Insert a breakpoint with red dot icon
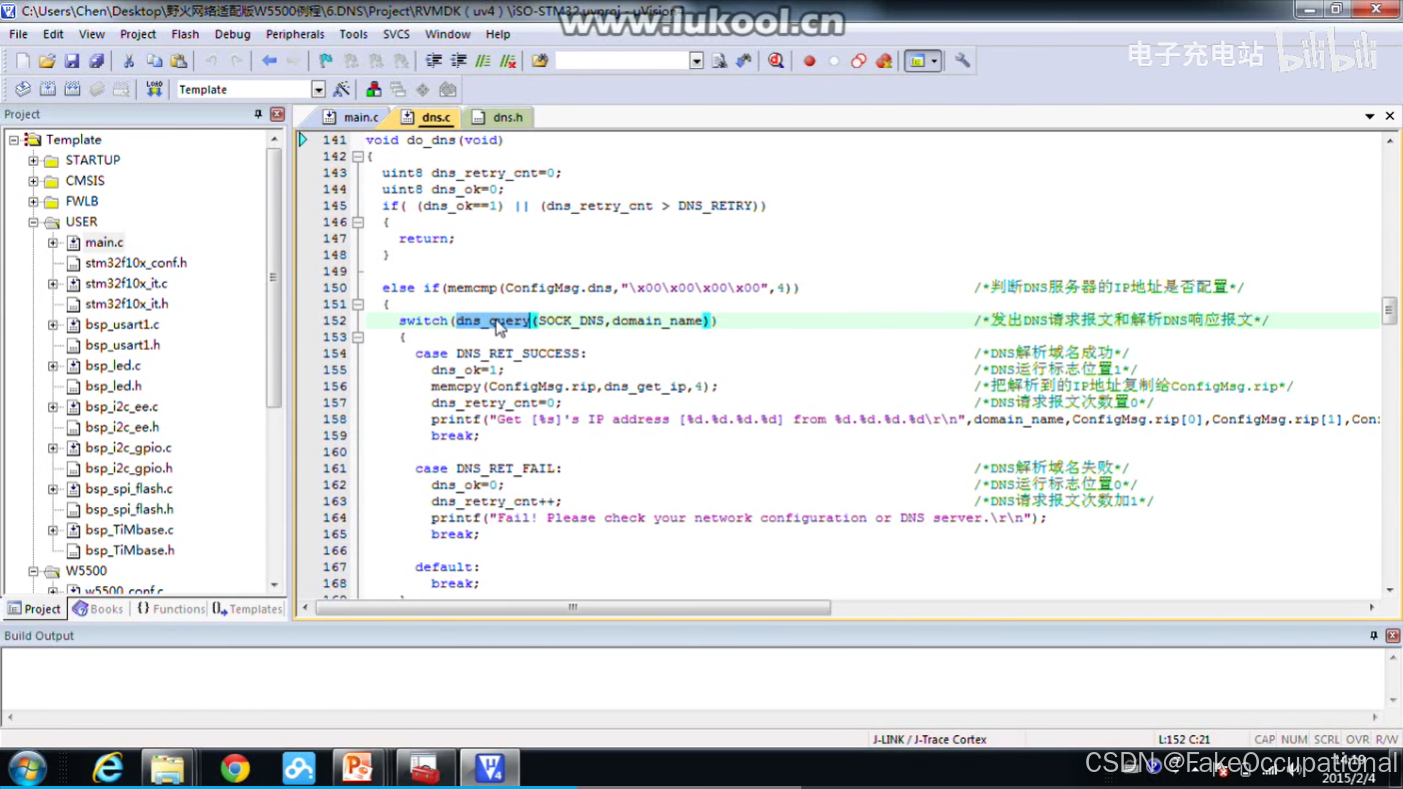The width and height of the screenshot is (1403, 789). click(809, 61)
